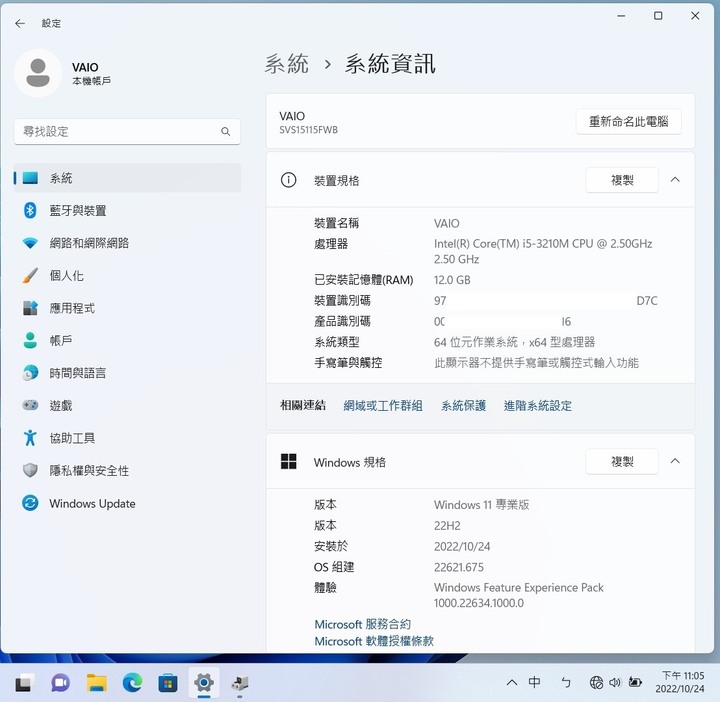Image resolution: width=720 pixels, height=702 pixels.
Task: Go back with the arrow beside 設定
Action: [x=20, y=23]
